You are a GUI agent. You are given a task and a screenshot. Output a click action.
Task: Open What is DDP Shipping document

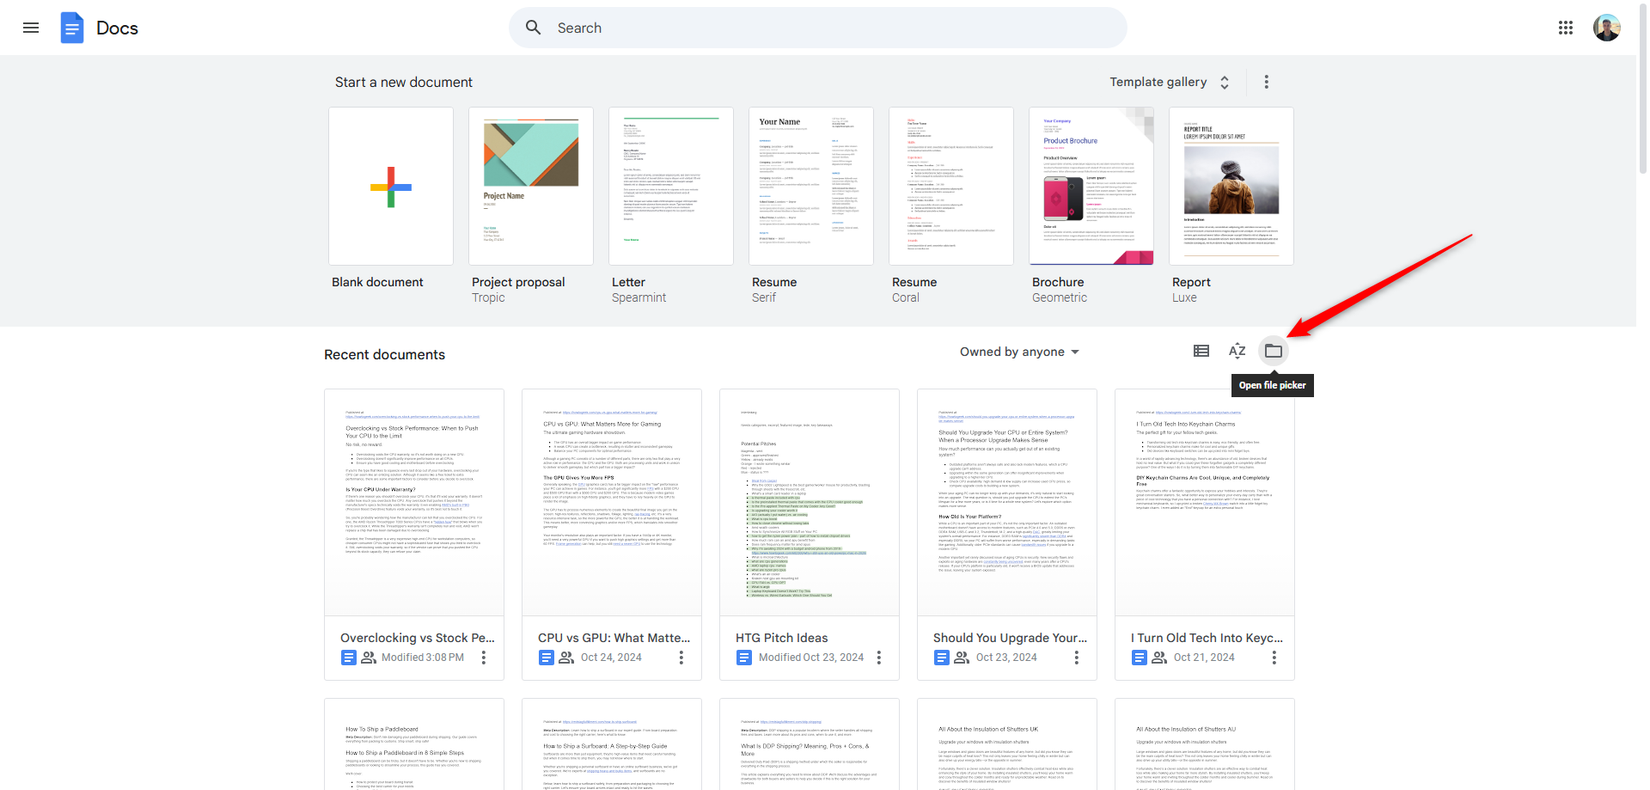click(809, 745)
